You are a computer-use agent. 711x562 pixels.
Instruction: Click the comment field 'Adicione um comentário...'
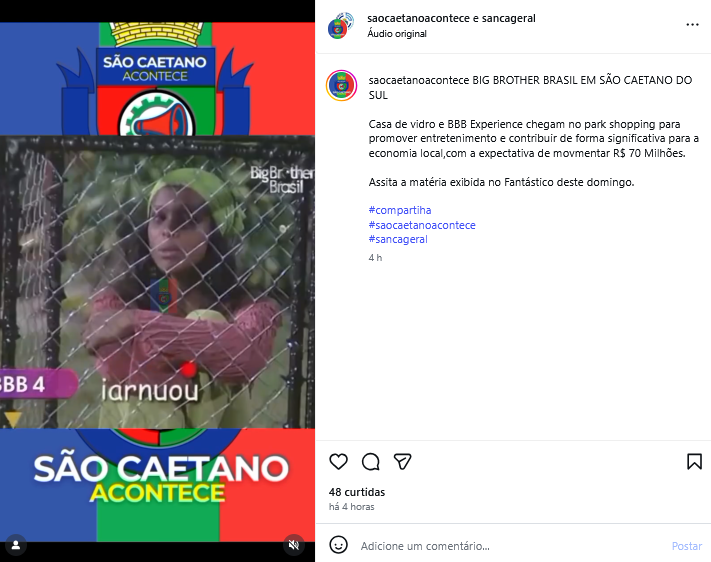(510, 546)
